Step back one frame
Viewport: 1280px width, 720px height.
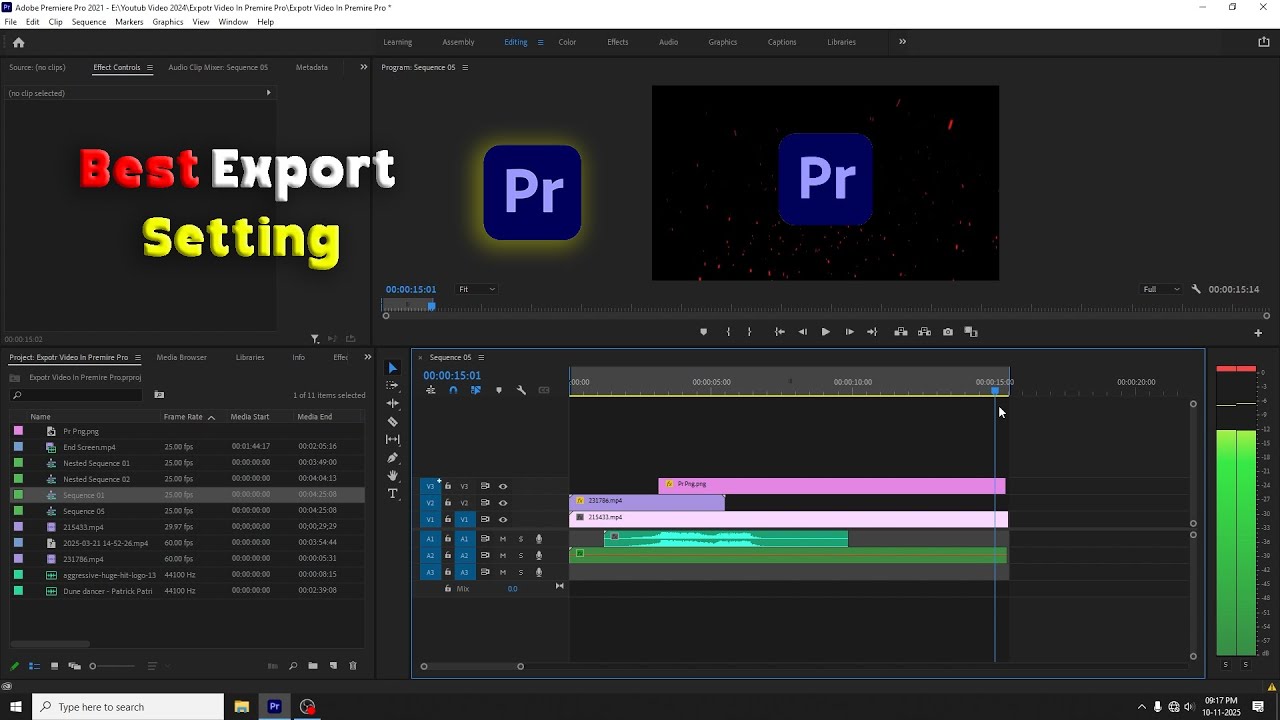coord(802,332)
